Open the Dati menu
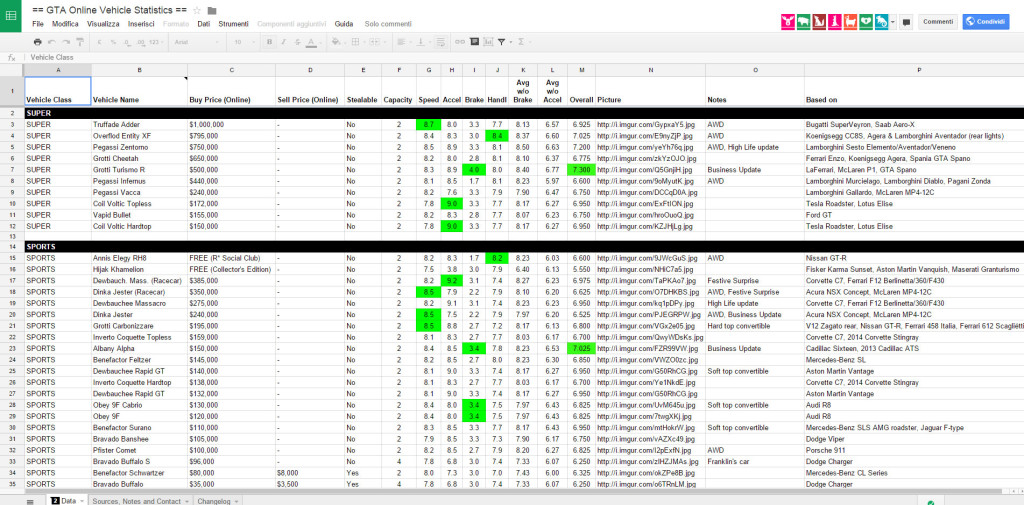1024x505 pixels. point(204,24)
